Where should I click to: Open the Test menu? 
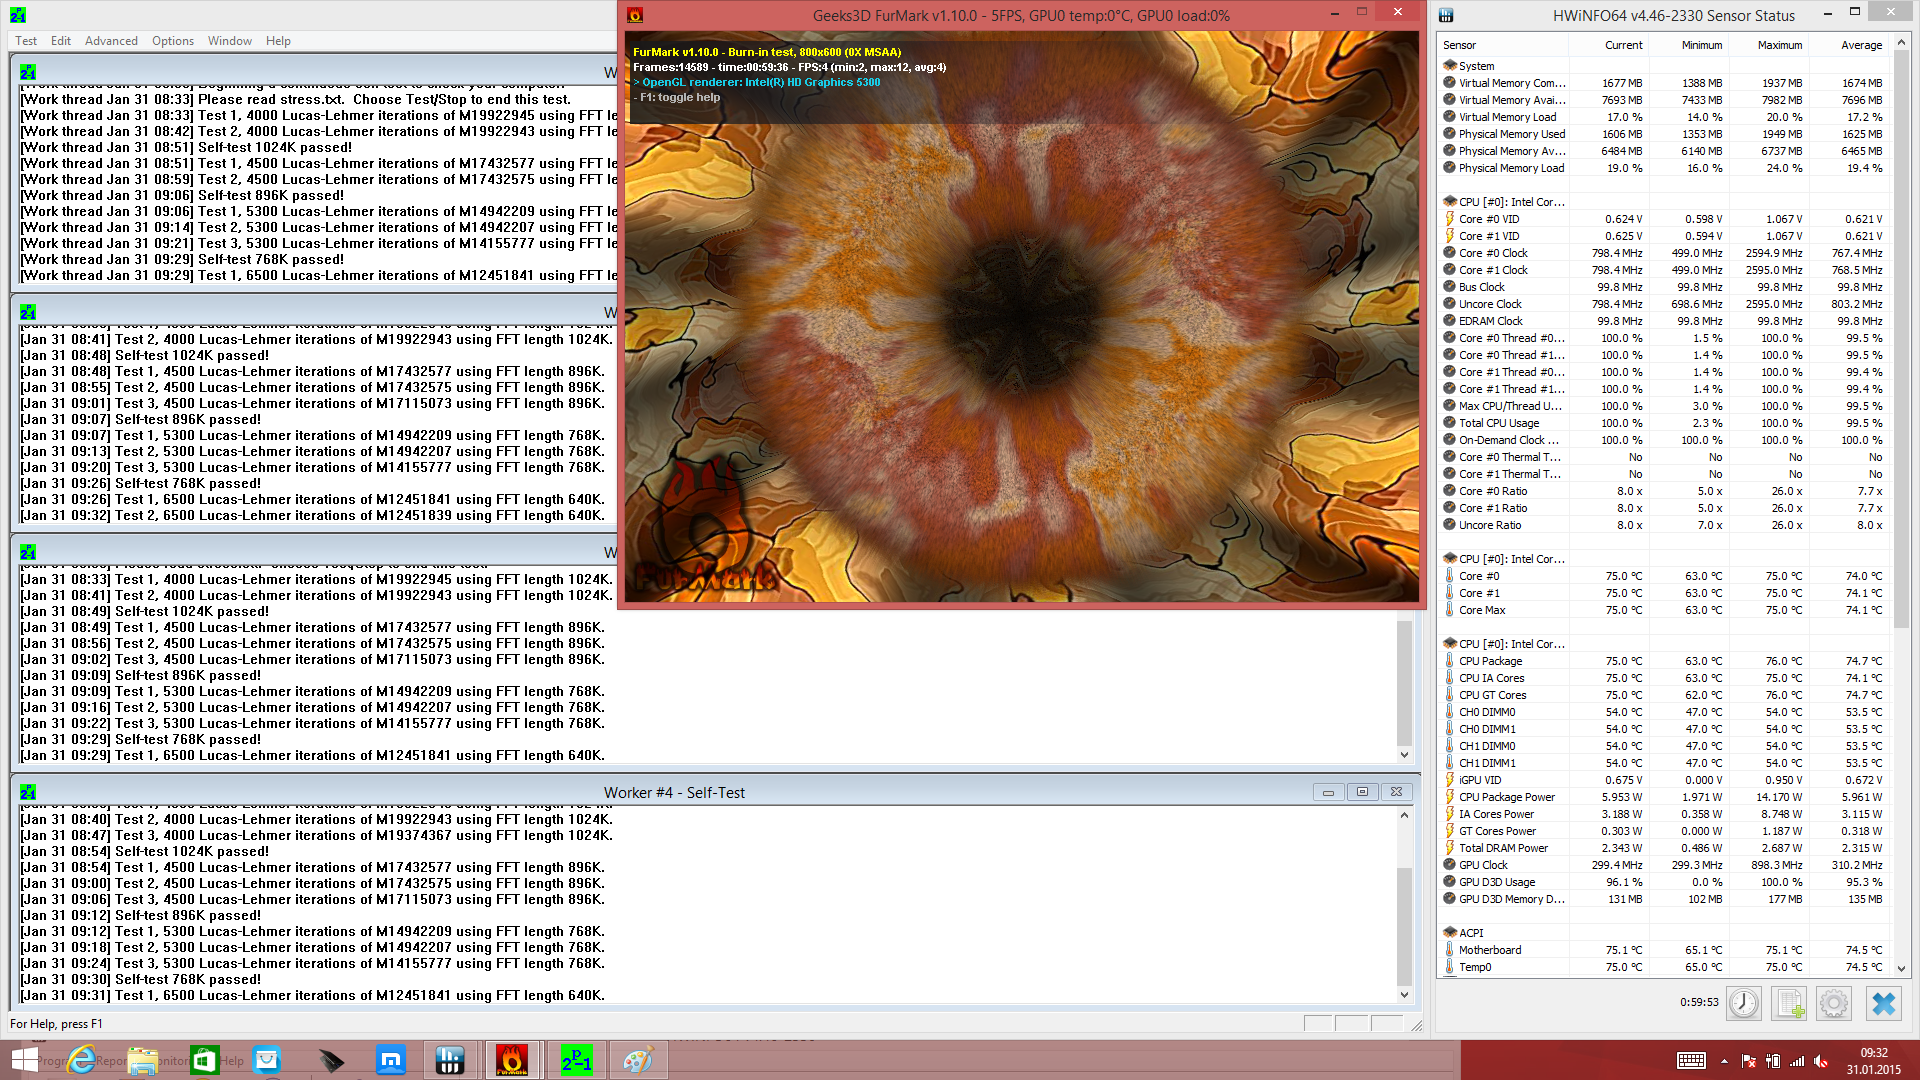(26, 41)
